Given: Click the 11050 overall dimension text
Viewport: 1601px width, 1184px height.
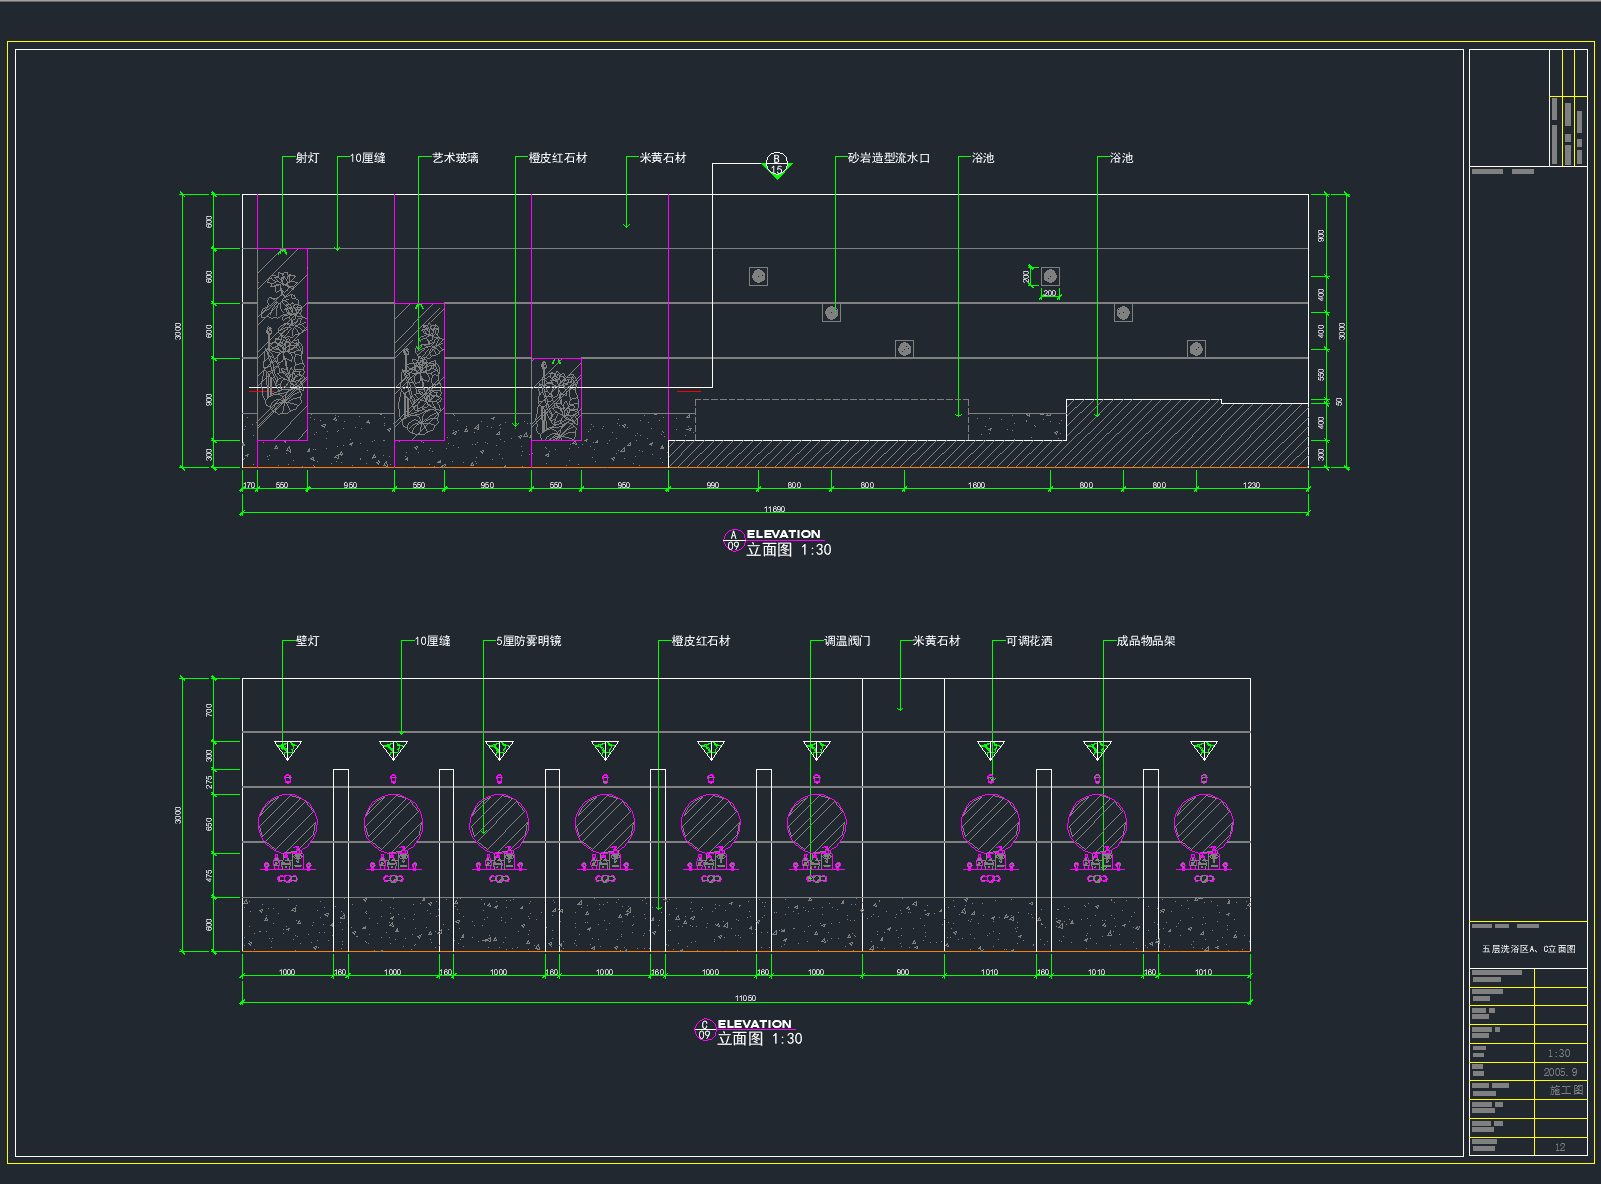Looking at the screenshot, I should click(745, 998).
